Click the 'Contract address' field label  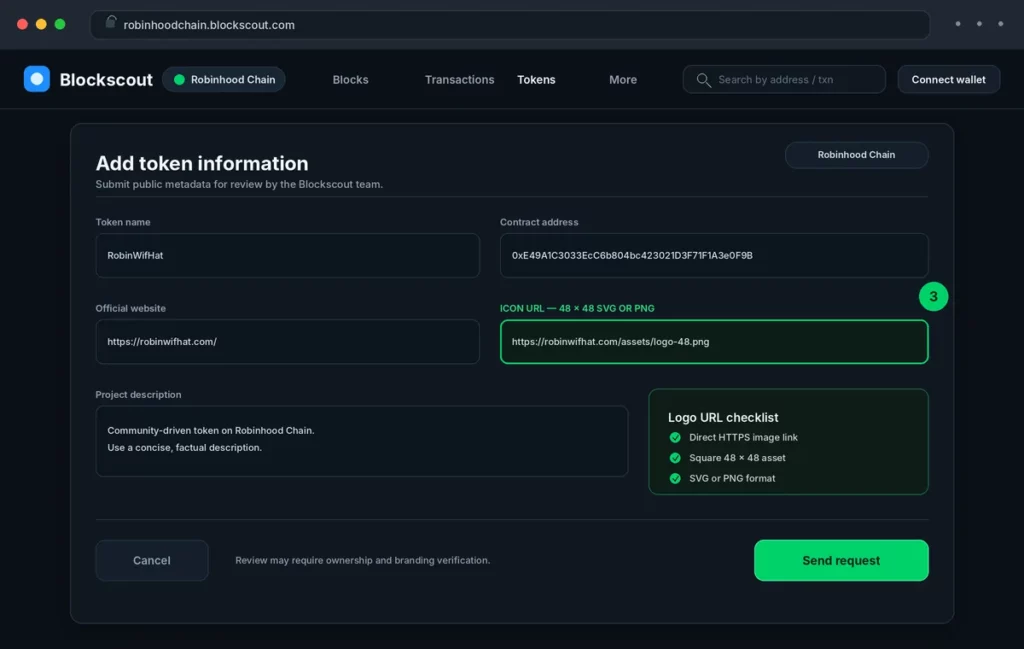pos(539,222)
